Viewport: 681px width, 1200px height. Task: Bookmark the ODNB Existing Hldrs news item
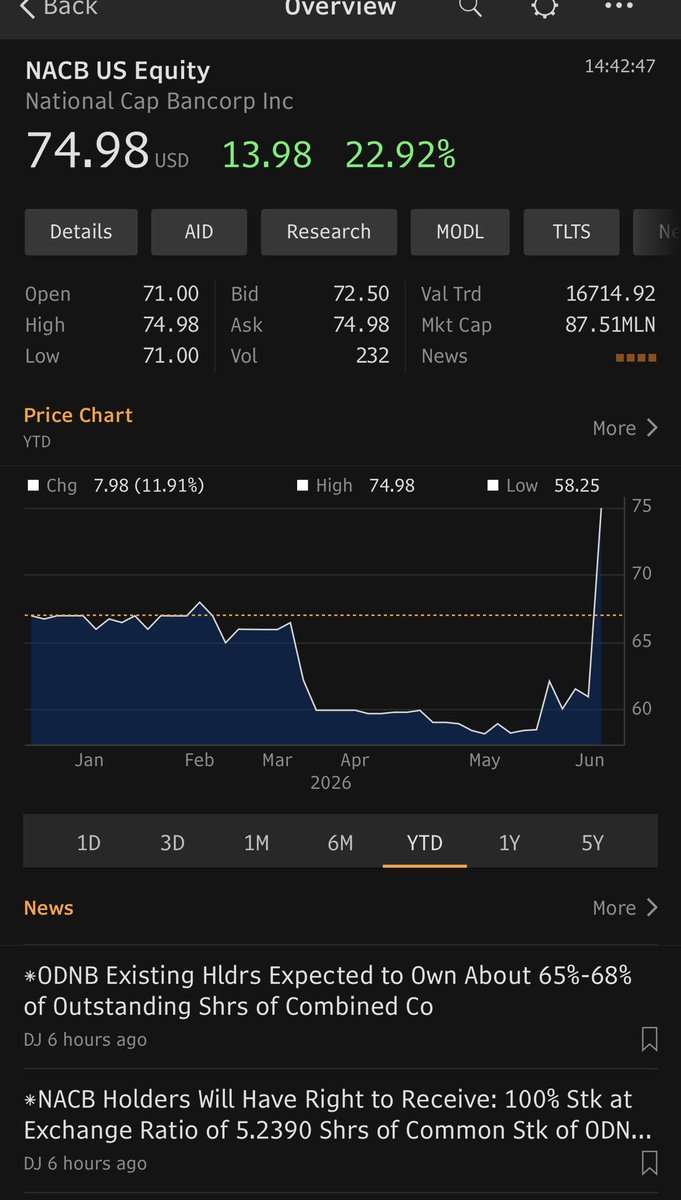coord(649,1040)
